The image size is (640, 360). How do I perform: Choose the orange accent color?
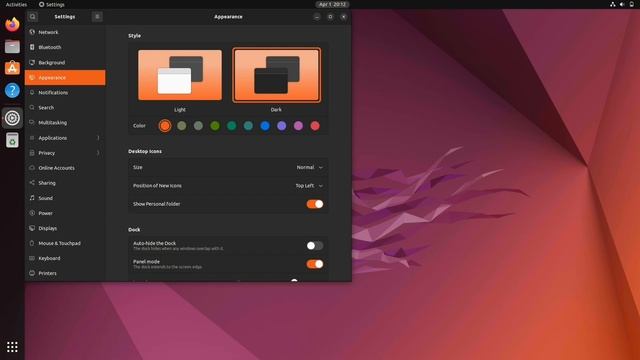tap(165, 126)
